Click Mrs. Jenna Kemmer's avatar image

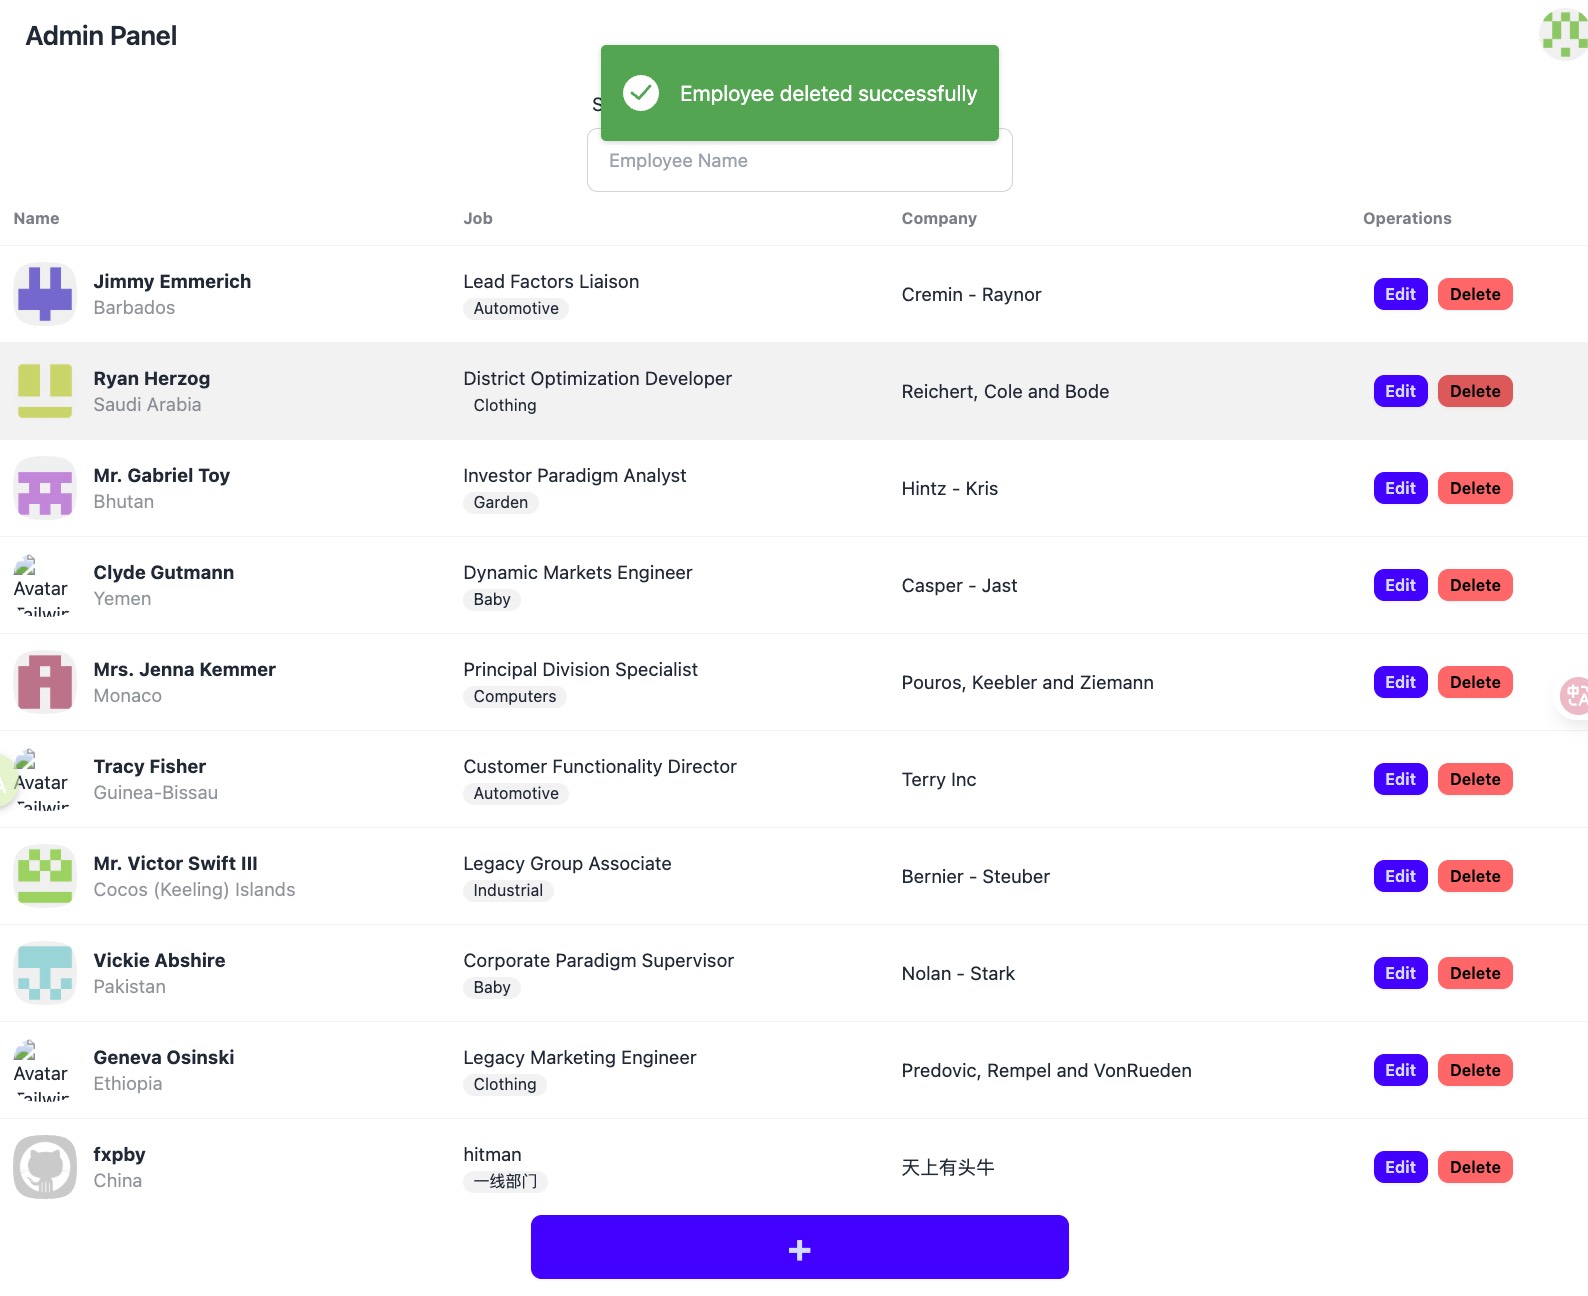click(45, 682)
